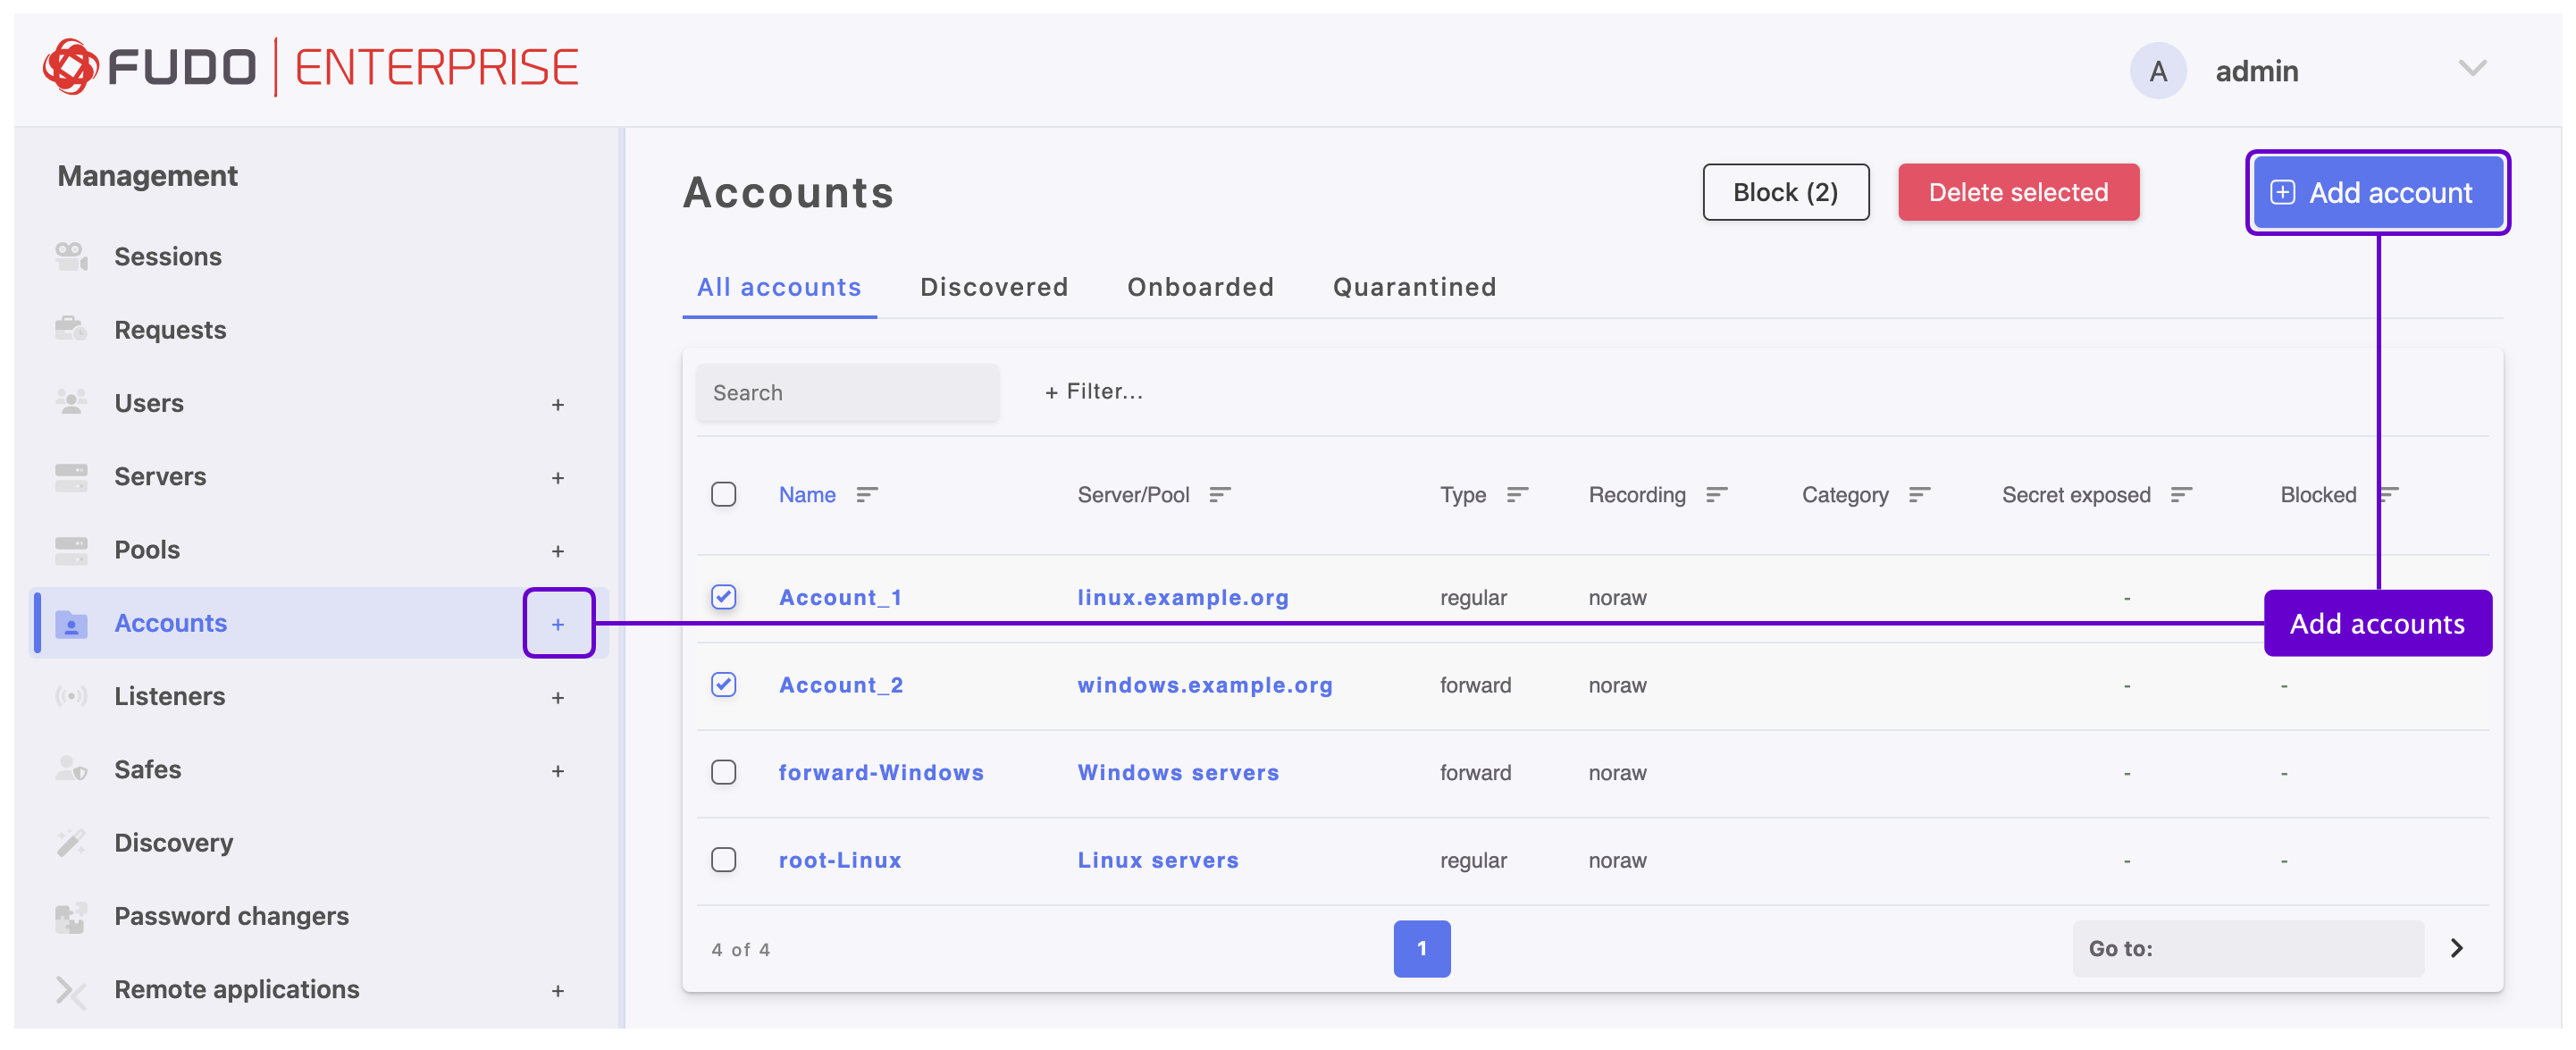Open the Quarantined tab
This screenshot has width=2576, height=1050.
point(1413,287)
